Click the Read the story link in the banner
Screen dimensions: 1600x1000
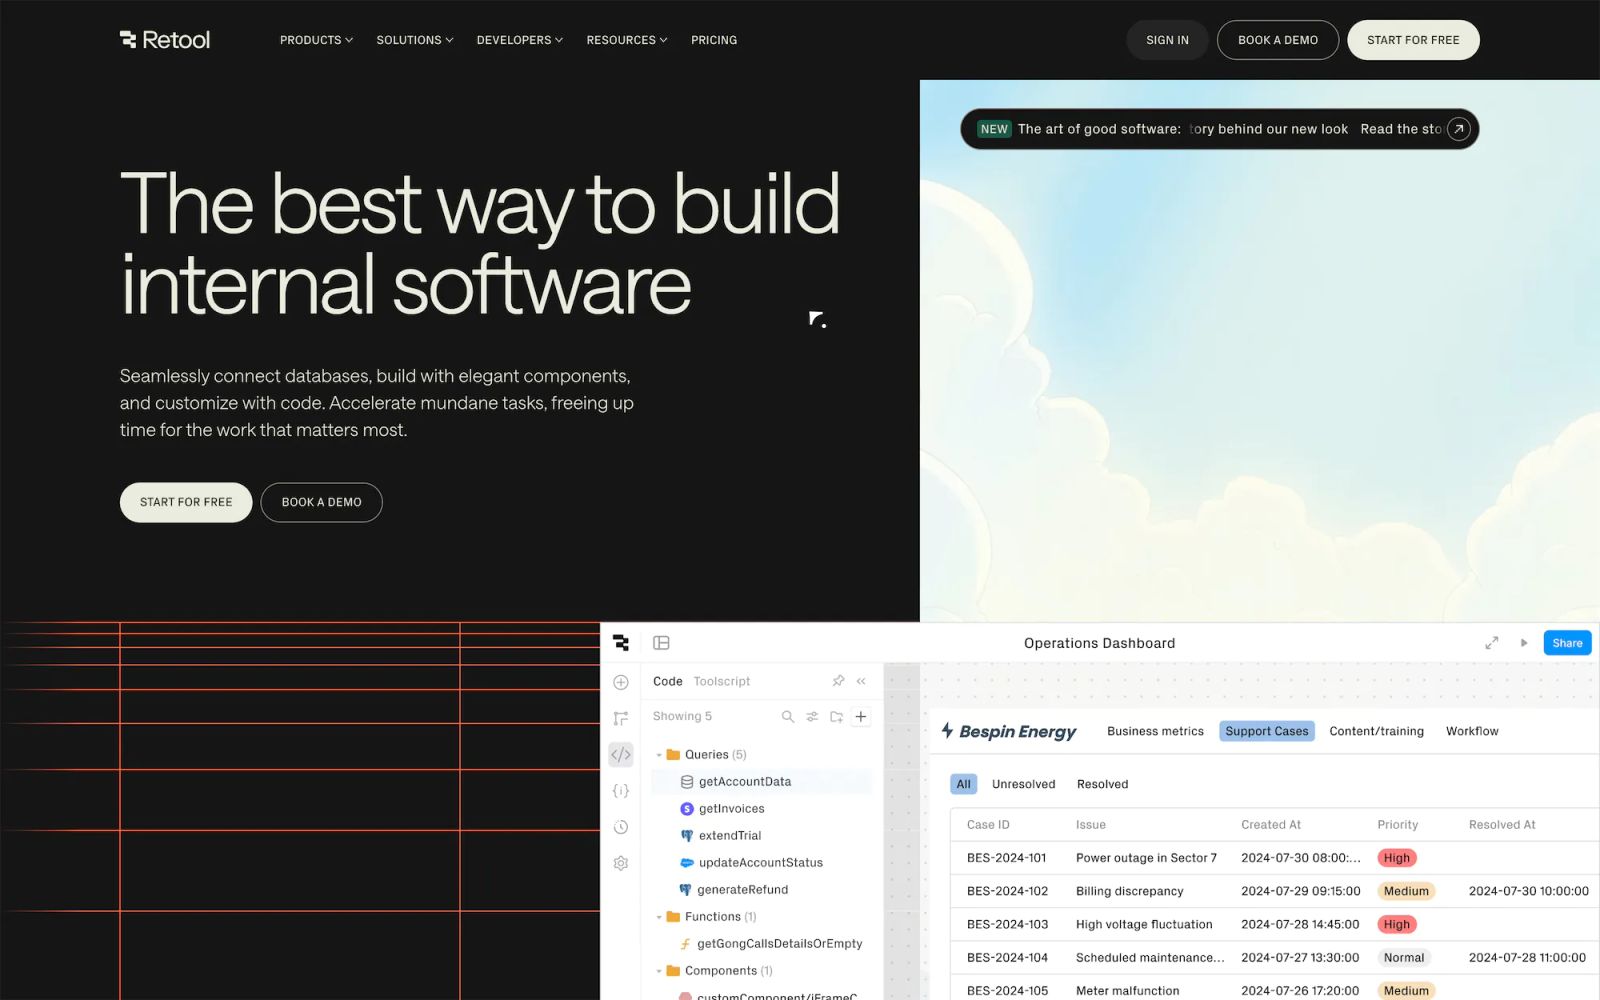pos(1400,129)
